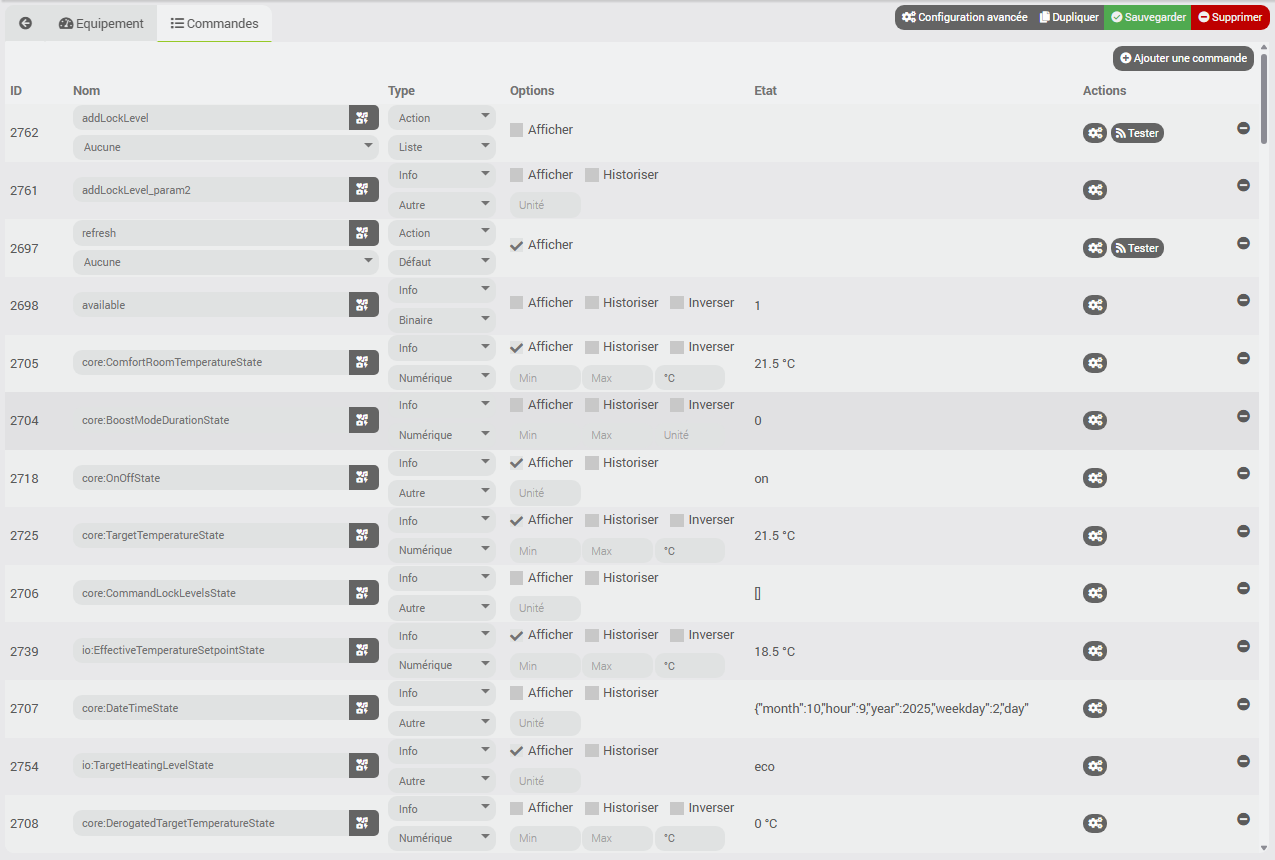This screenshot has width=1275, height=860.
Task: Open icon picker for refresh command
Action: coord(364,233)
